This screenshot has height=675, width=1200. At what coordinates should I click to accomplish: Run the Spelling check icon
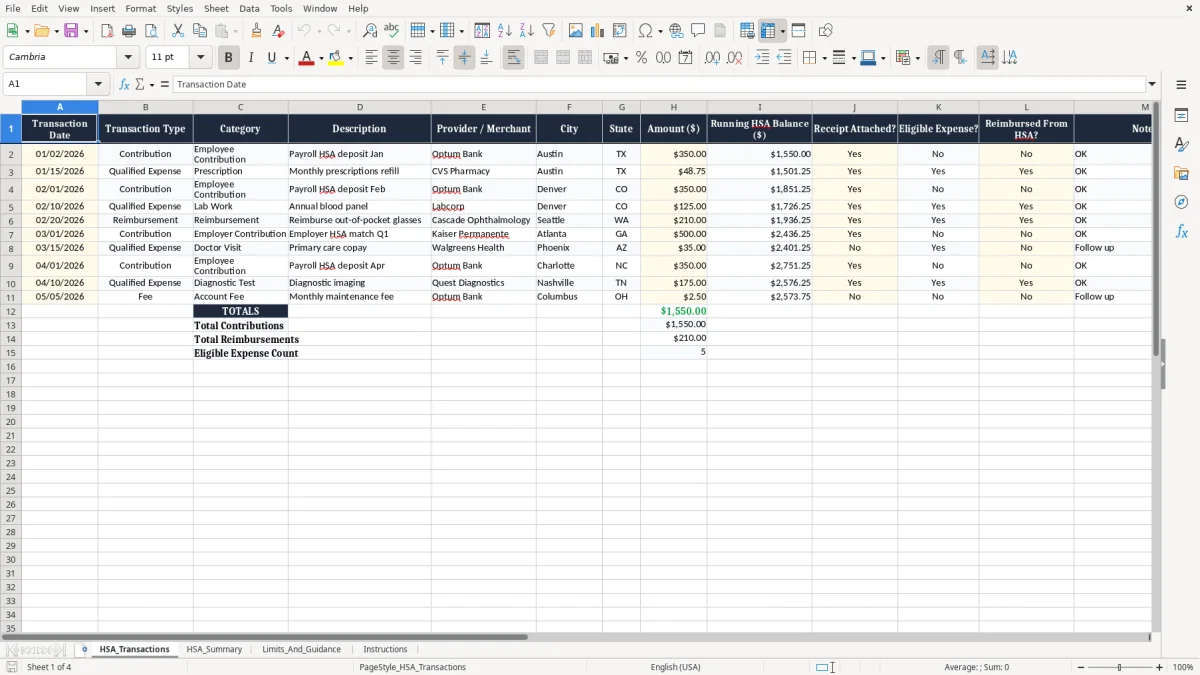392,31
